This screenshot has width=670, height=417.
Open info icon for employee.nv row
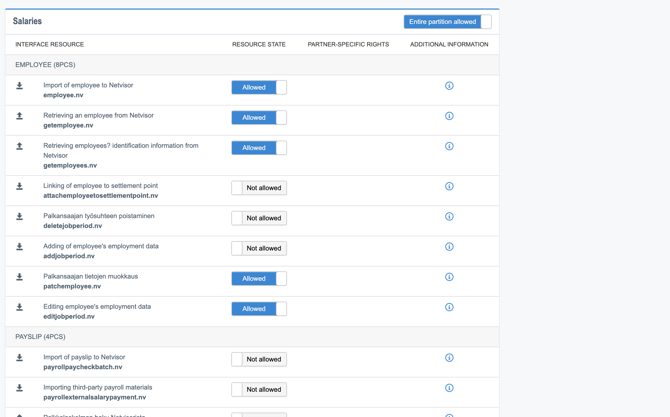[449, 86]
